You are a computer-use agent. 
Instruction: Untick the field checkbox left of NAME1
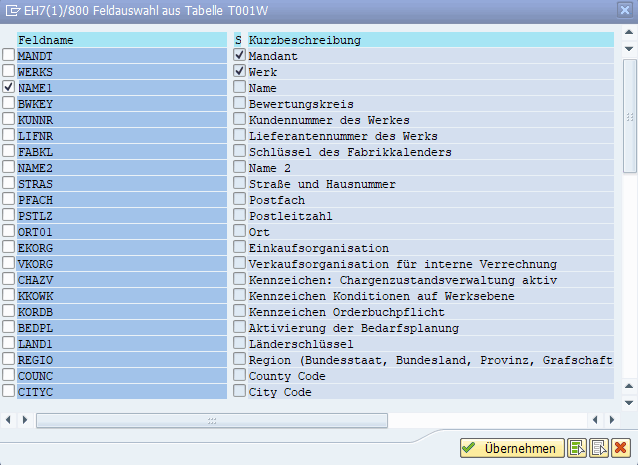[9, 87]
